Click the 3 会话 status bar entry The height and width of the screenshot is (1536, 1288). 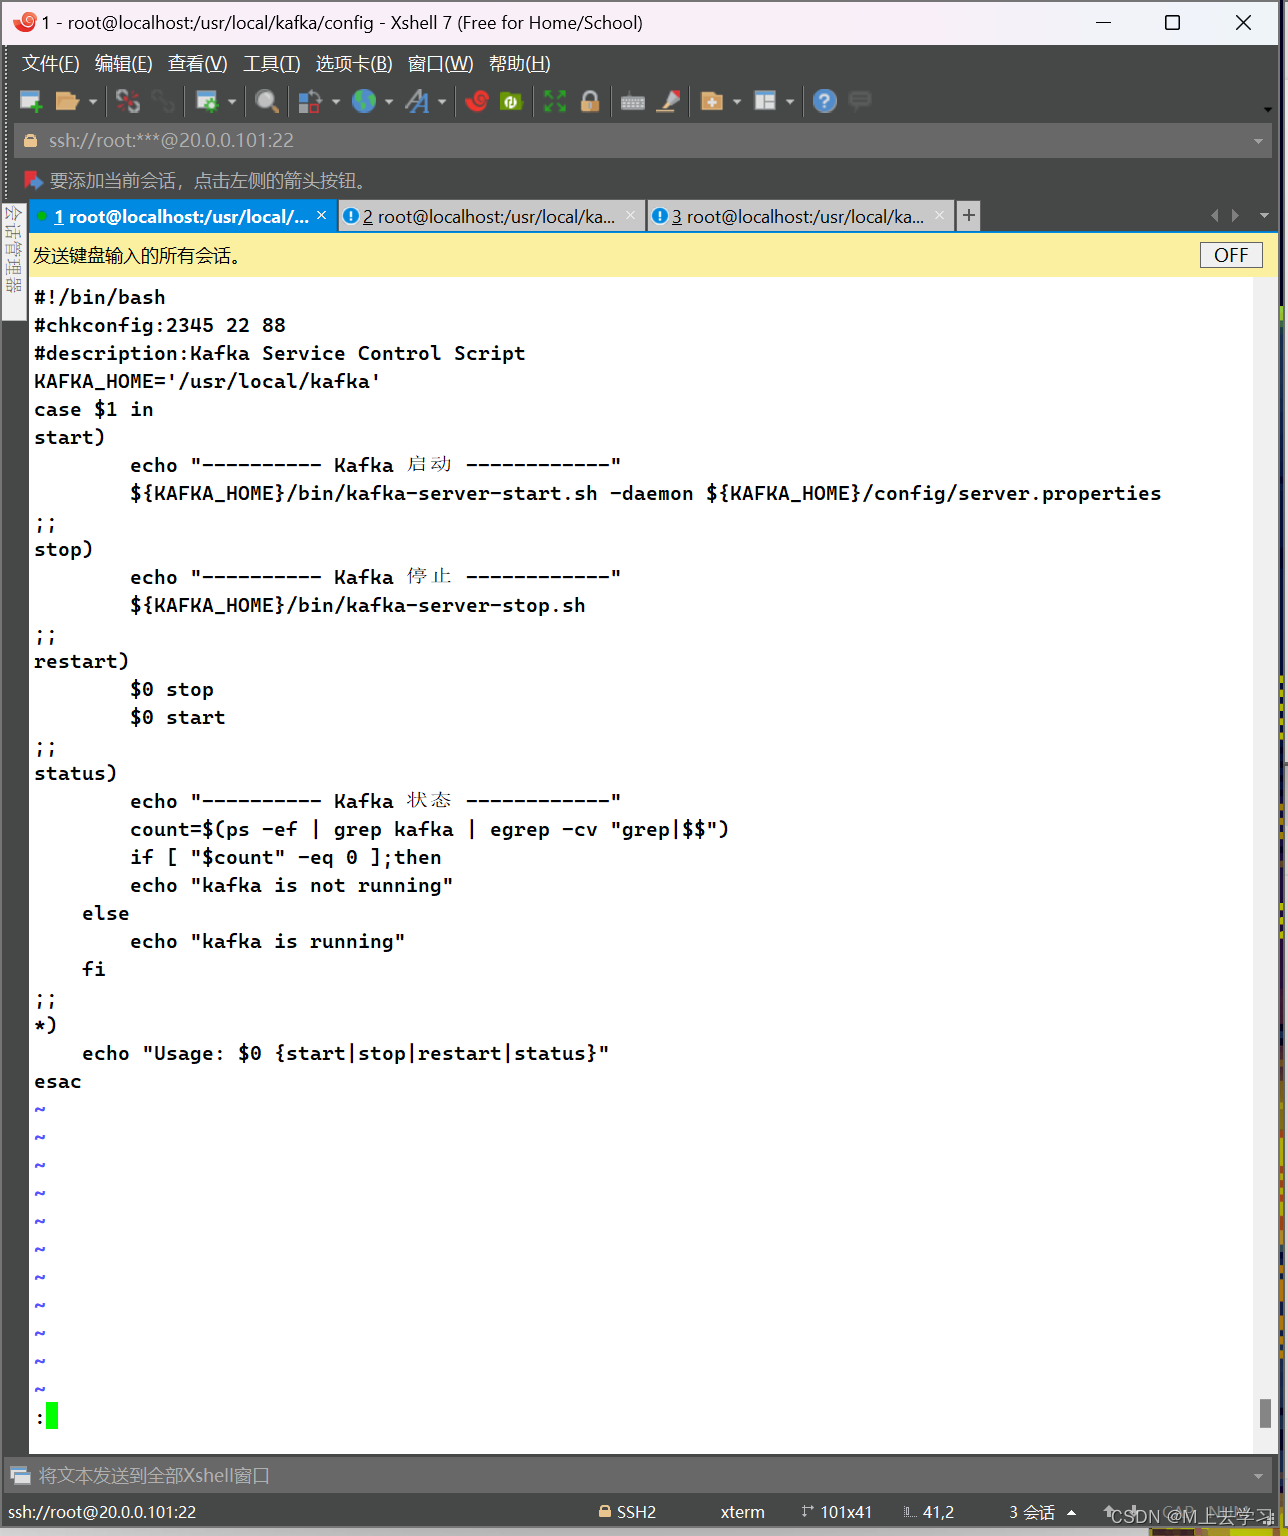tap(1032, 1512)
